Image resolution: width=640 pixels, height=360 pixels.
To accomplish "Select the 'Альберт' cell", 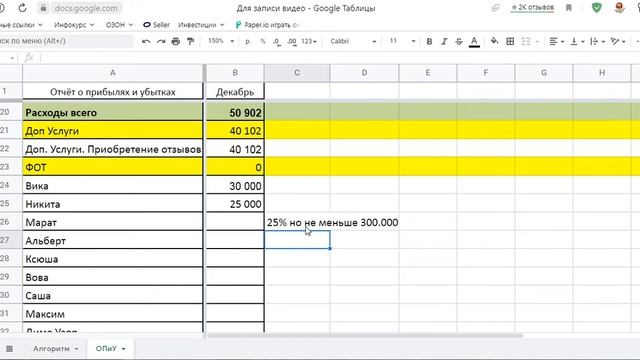I will coord(113,241).
